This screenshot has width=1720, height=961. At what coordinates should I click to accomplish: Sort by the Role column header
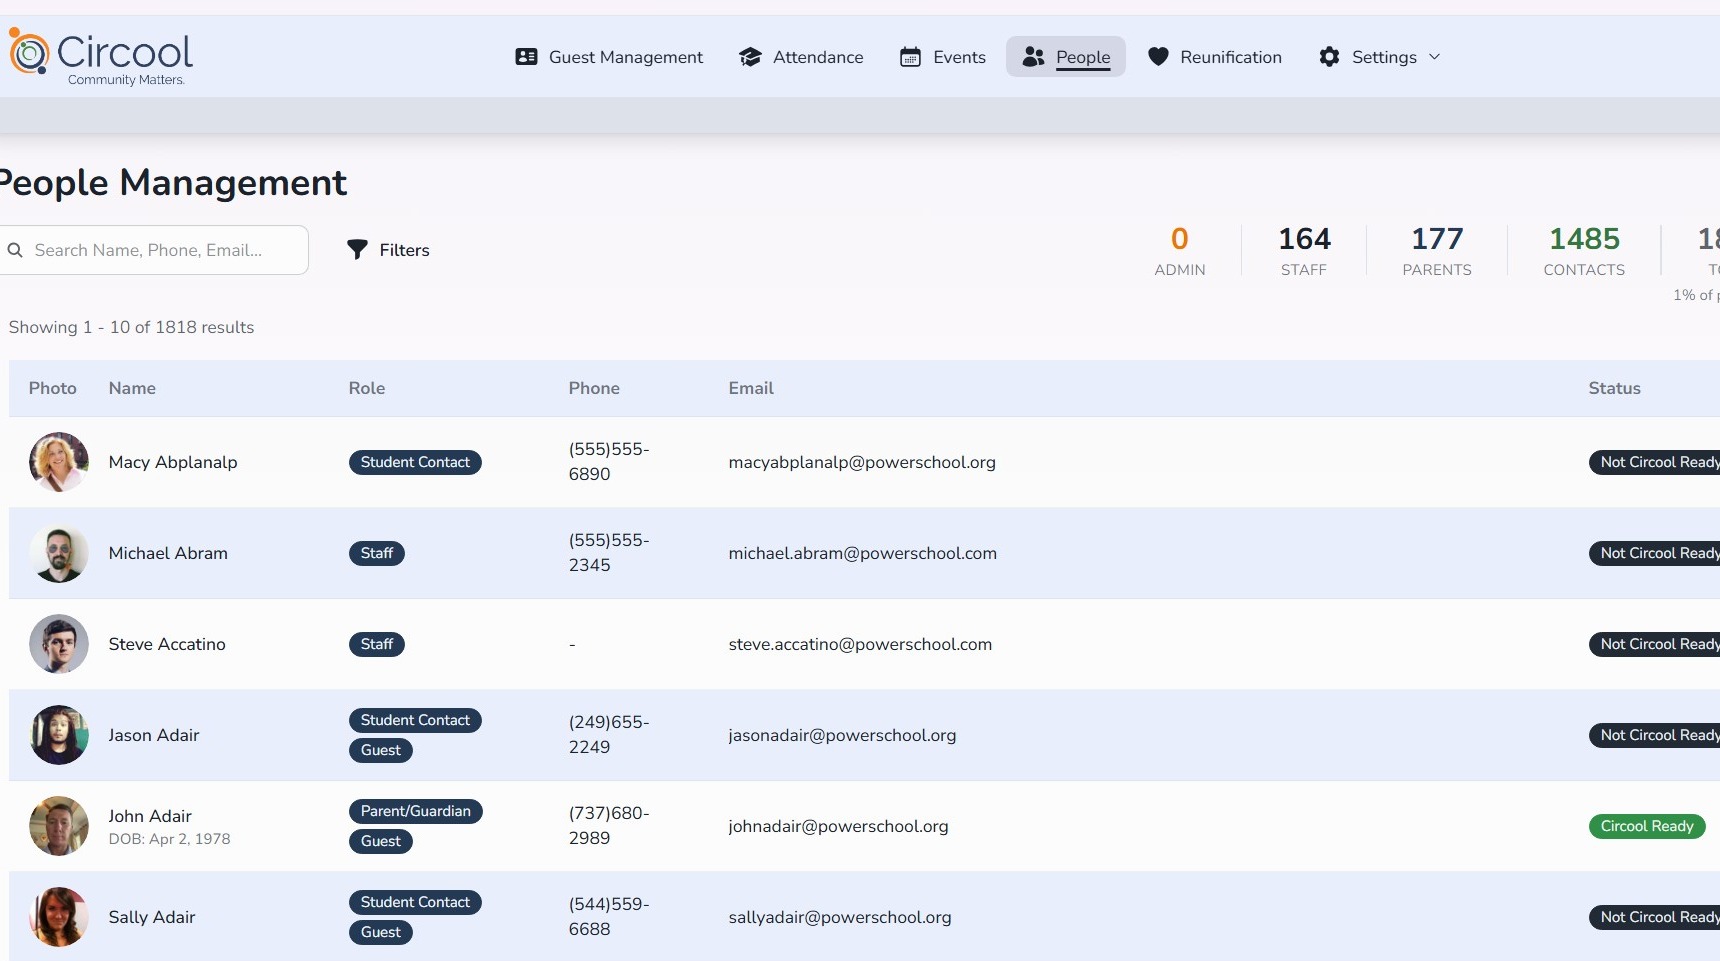coord(367,388)
